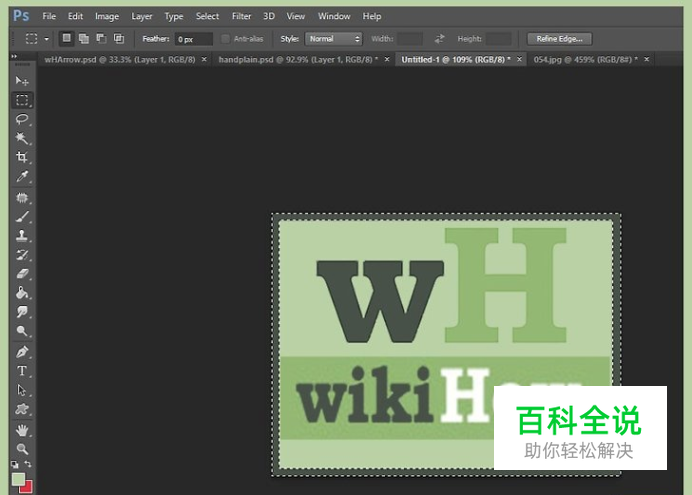
Task: Expand the toolbar double-arrow toggle
Action: [x=14, y=56]
